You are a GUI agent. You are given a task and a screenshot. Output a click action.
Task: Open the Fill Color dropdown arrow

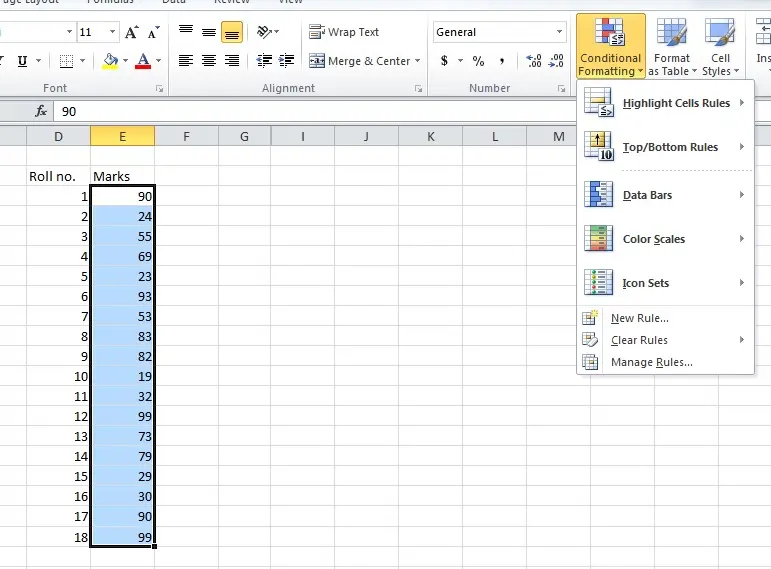click(125, 61)
